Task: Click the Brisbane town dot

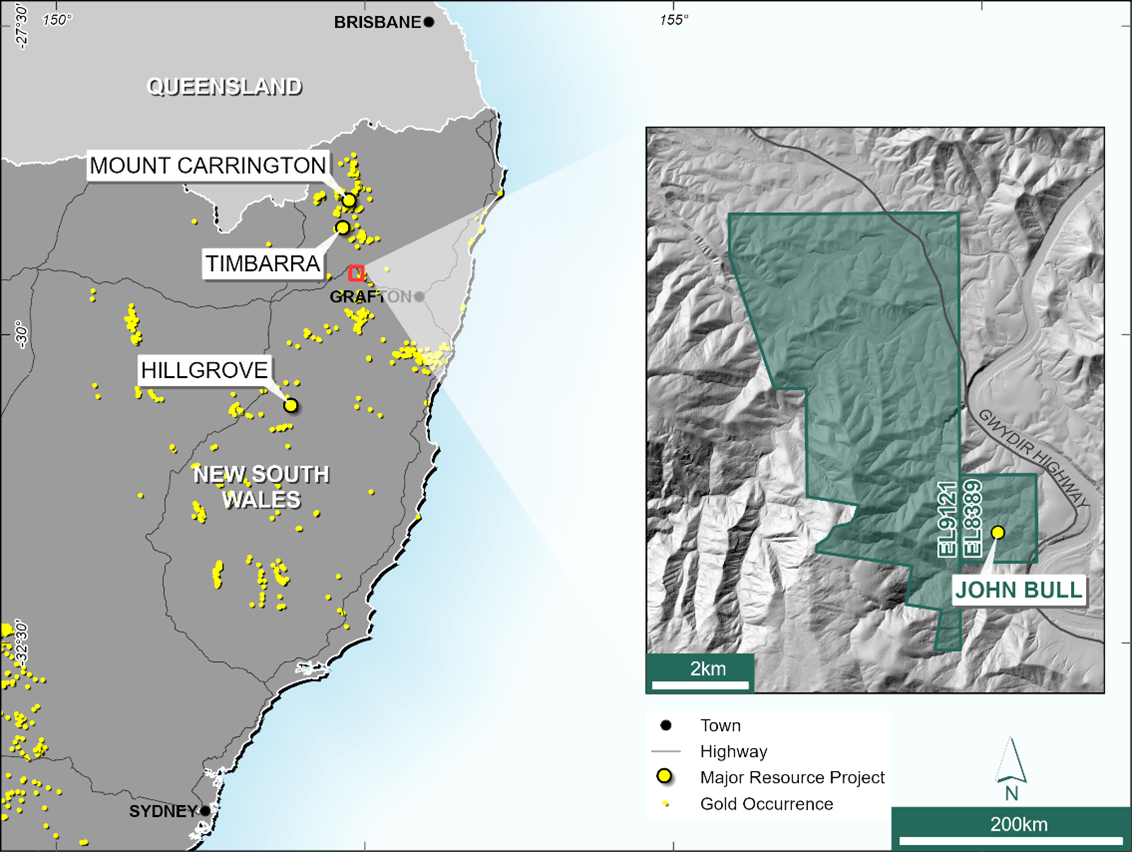Action: tap(429, 22)
